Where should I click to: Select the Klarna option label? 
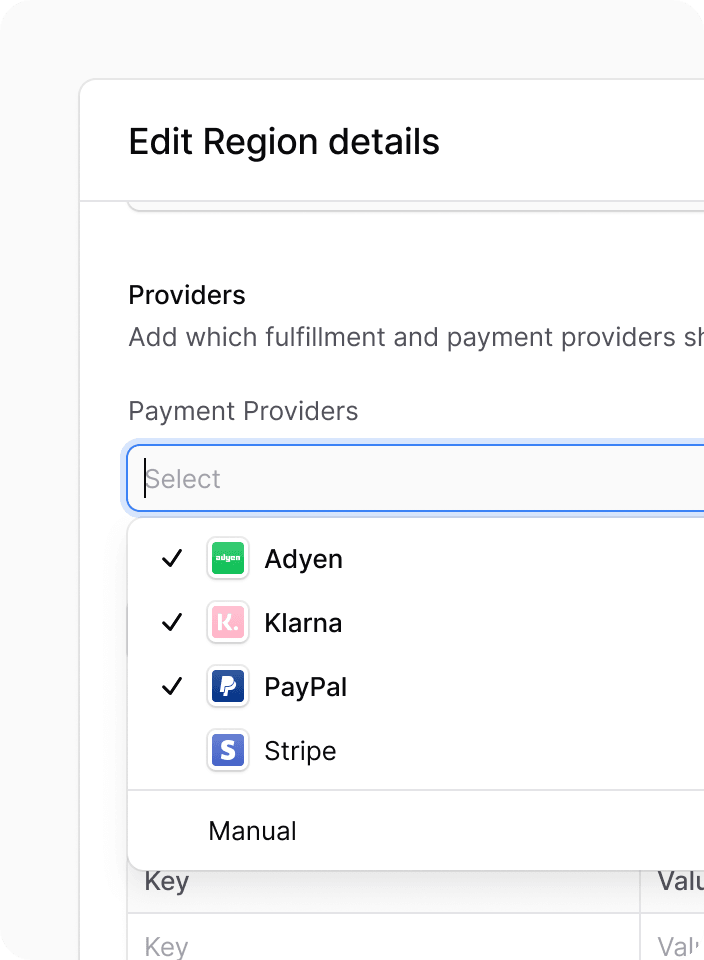303,623
